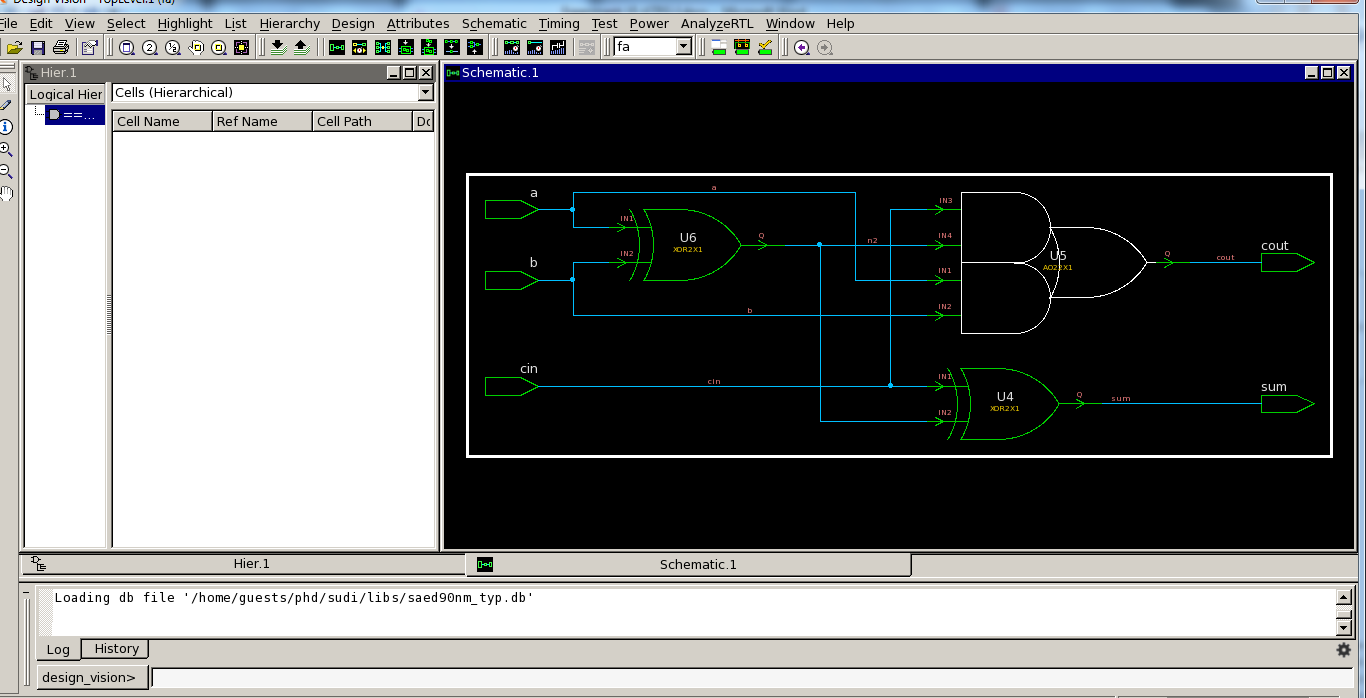Select the highlighted design in Logical Hier tree
The image size is (1366, 698).
point(75,115)
